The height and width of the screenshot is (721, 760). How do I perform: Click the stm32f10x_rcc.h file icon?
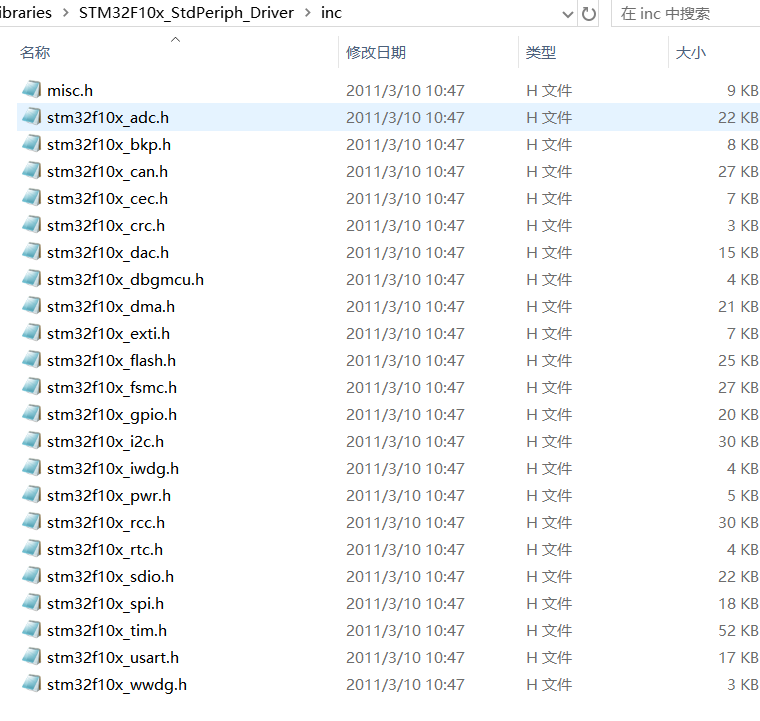[32, 522]
